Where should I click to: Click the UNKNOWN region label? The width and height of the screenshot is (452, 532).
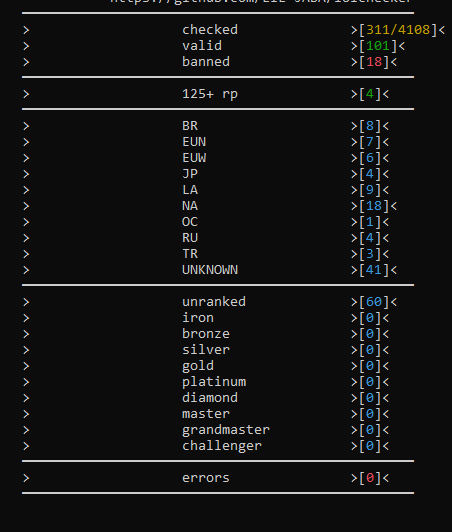coord(210,270)
